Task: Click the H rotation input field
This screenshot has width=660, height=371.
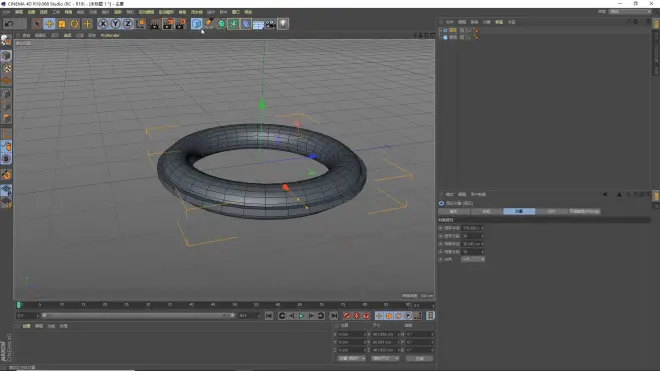Action: [x=419, y=334]
